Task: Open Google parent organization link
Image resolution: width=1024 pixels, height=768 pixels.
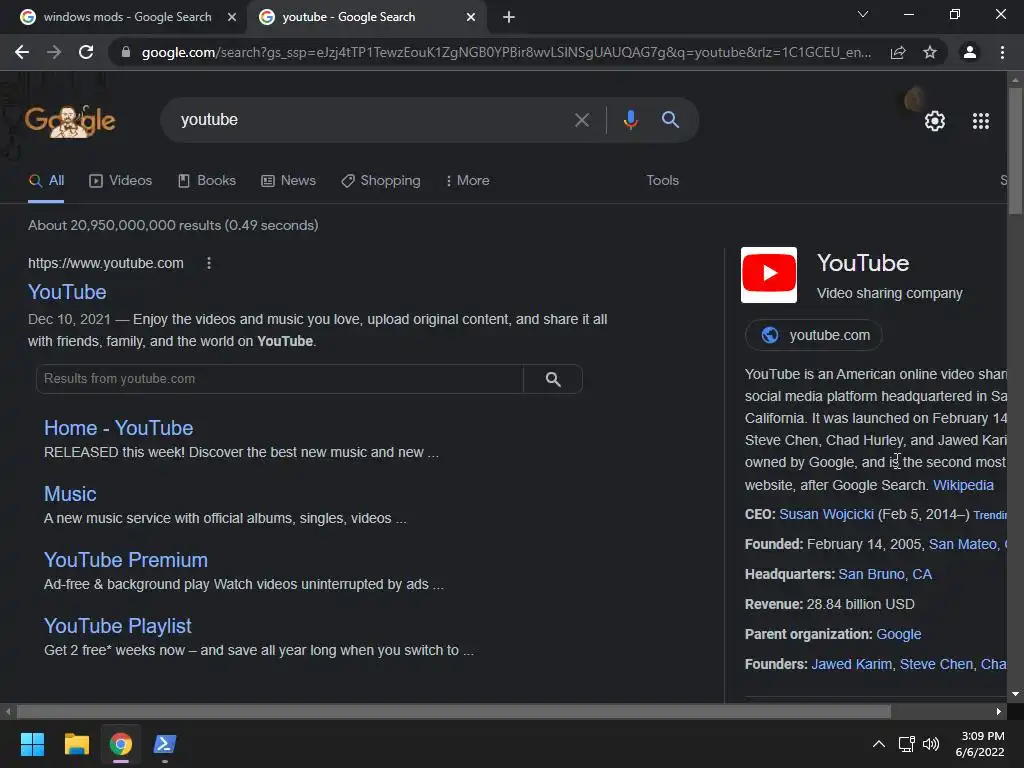Action: (899, 635)
